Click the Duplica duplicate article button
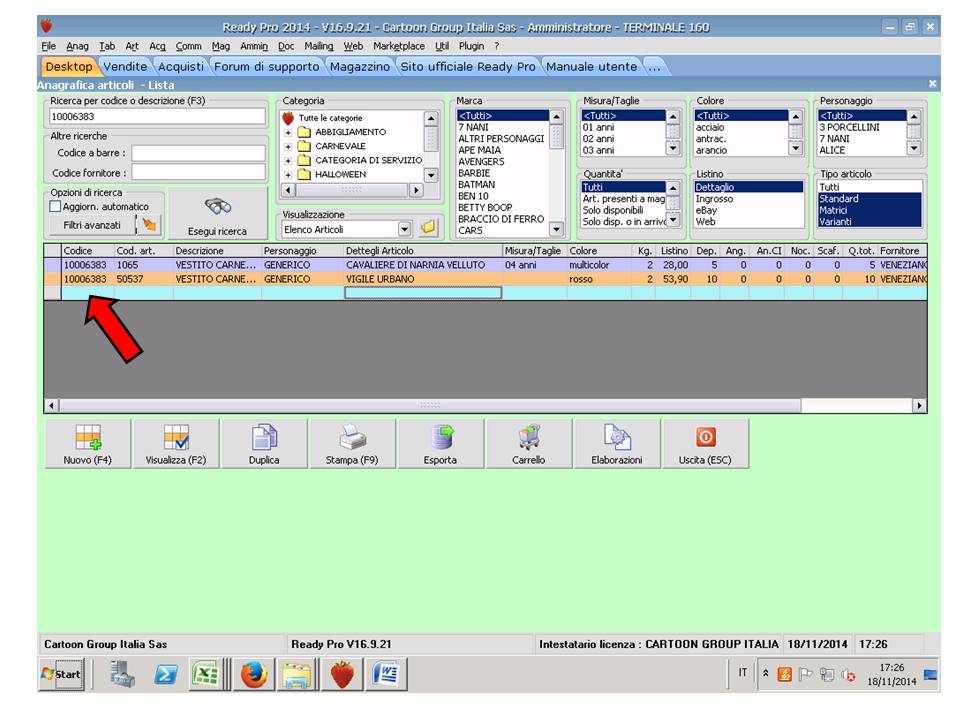 264,444
